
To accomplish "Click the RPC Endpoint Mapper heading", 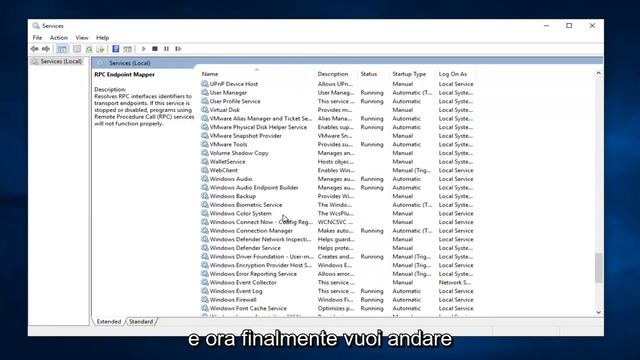I will tap(124, 75).
